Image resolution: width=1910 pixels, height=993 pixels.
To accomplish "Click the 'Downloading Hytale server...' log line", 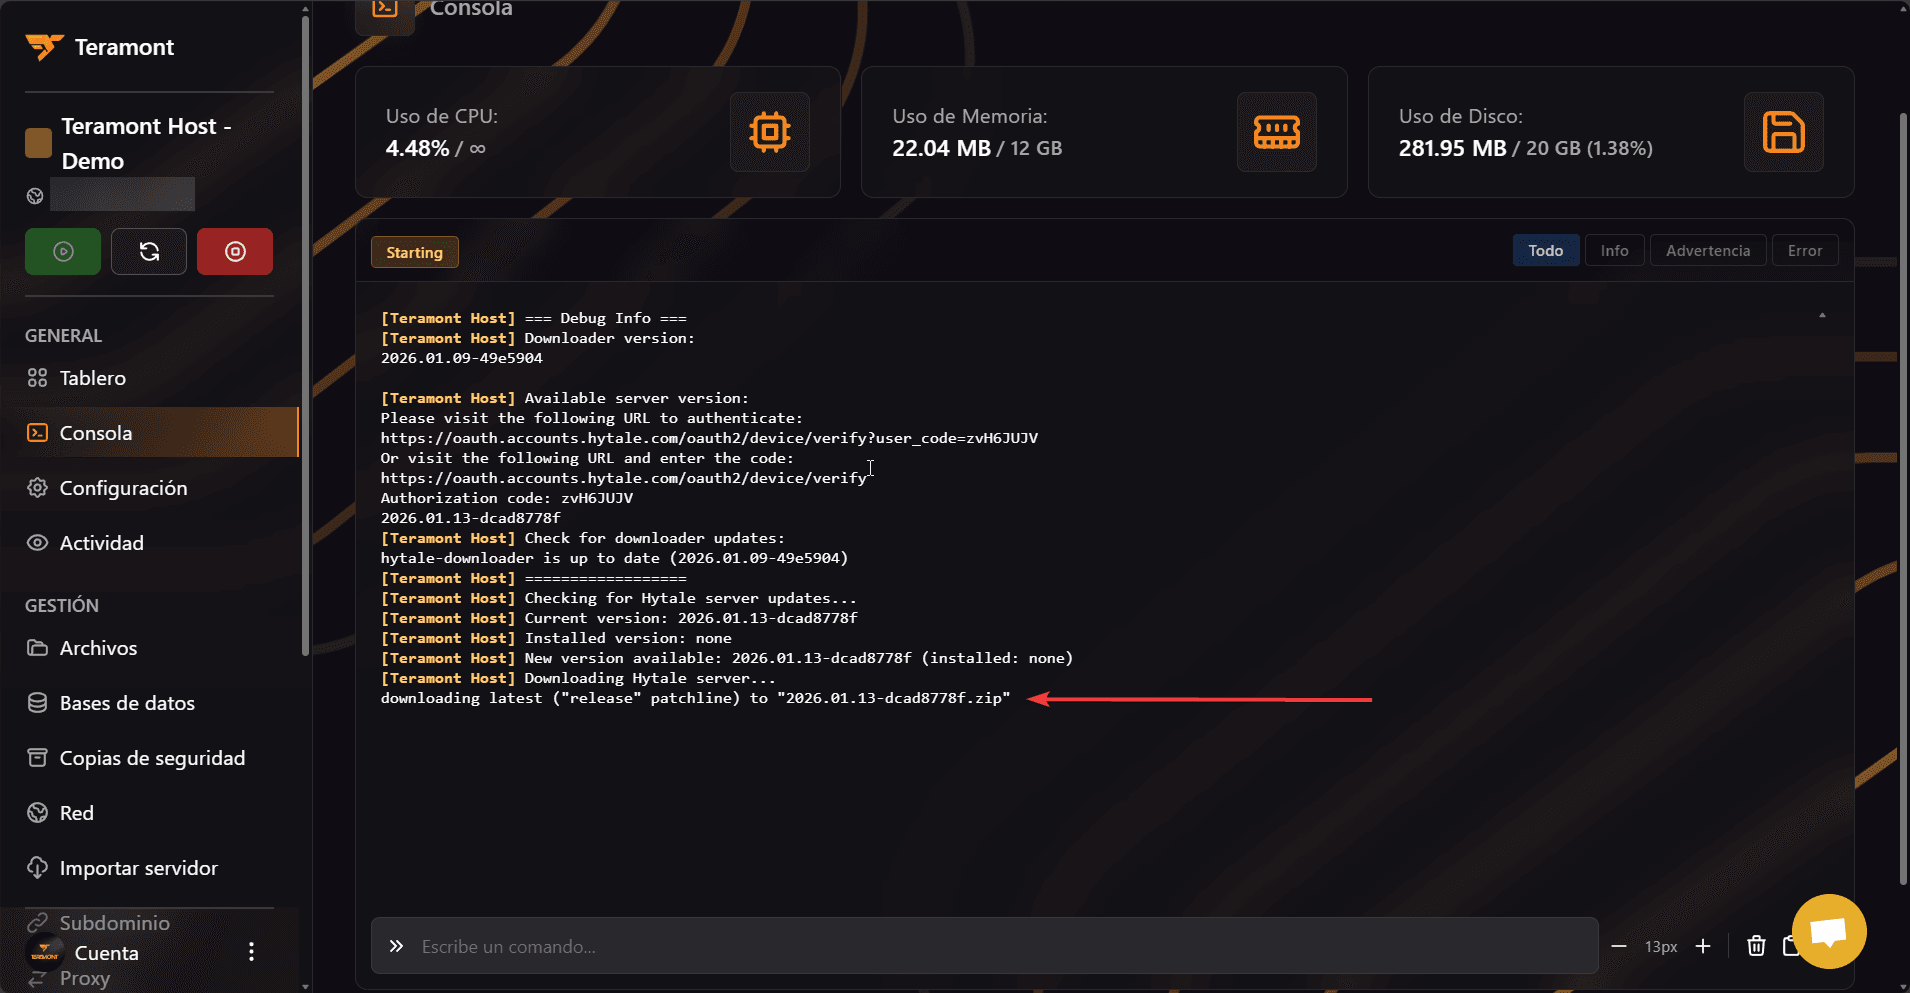I will pos(577,678).
